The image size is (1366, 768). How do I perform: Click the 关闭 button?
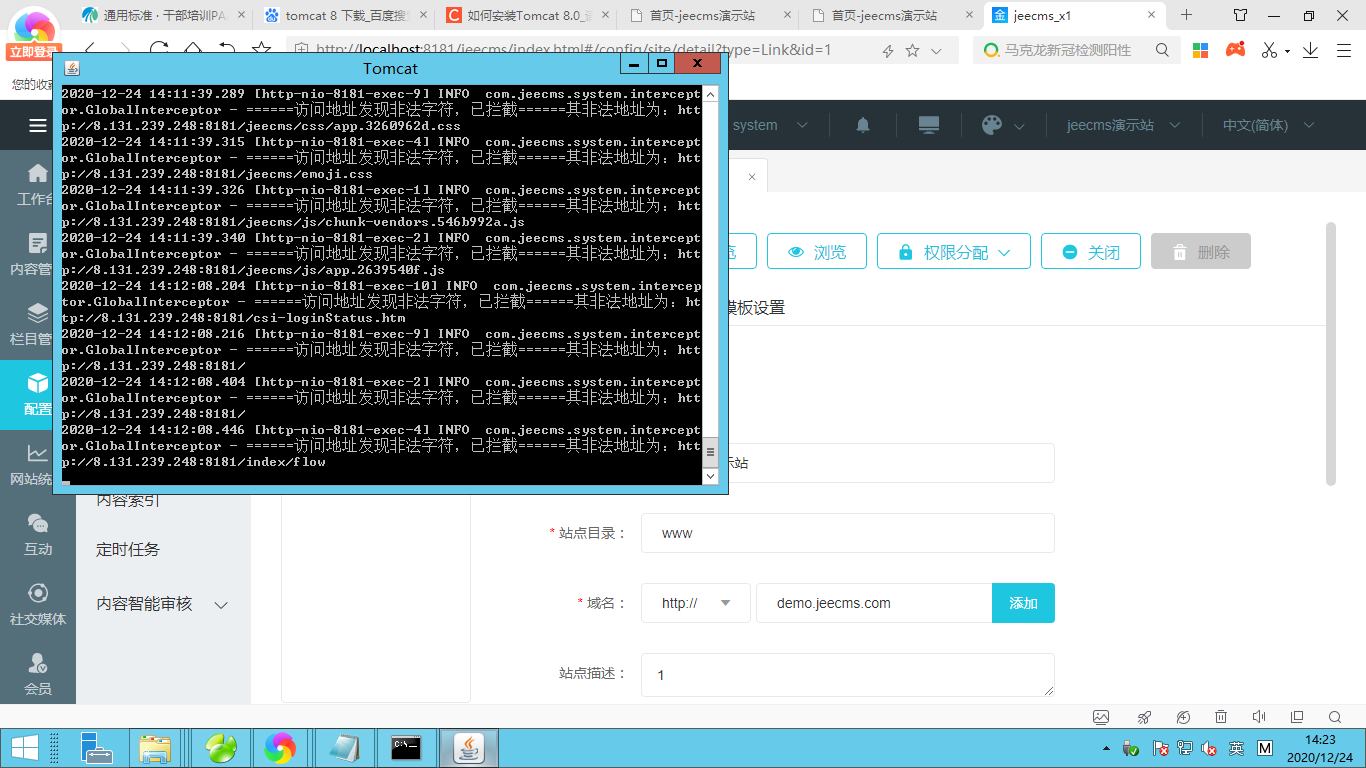1091,252
